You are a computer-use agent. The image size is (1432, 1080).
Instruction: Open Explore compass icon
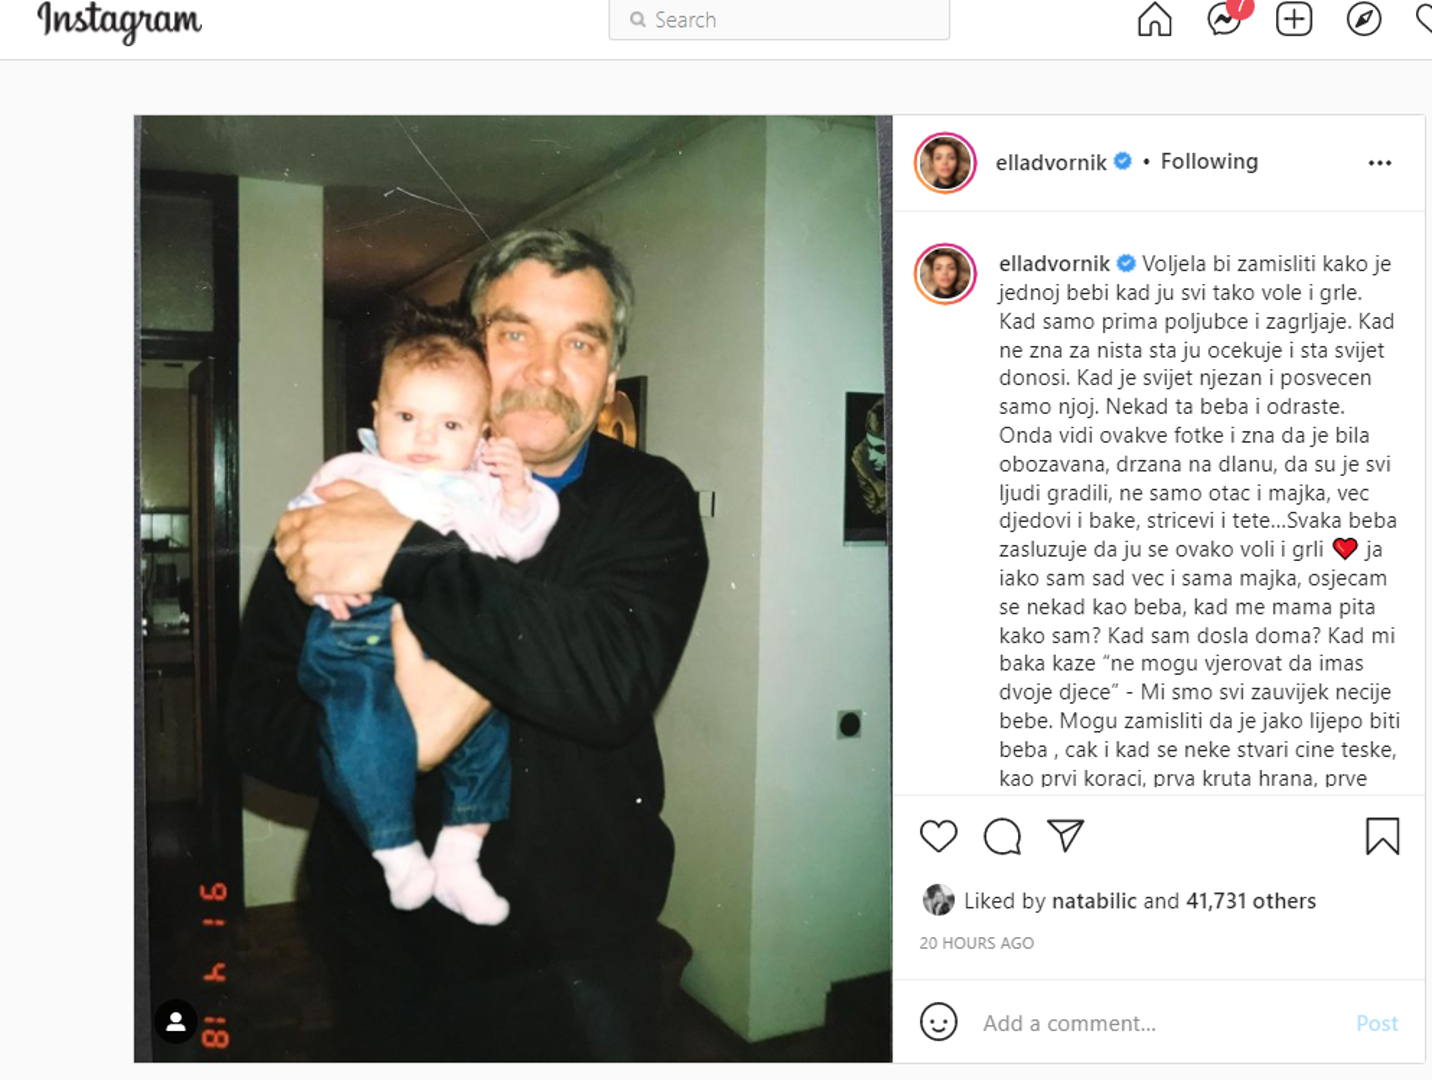tap(1364, 19)
